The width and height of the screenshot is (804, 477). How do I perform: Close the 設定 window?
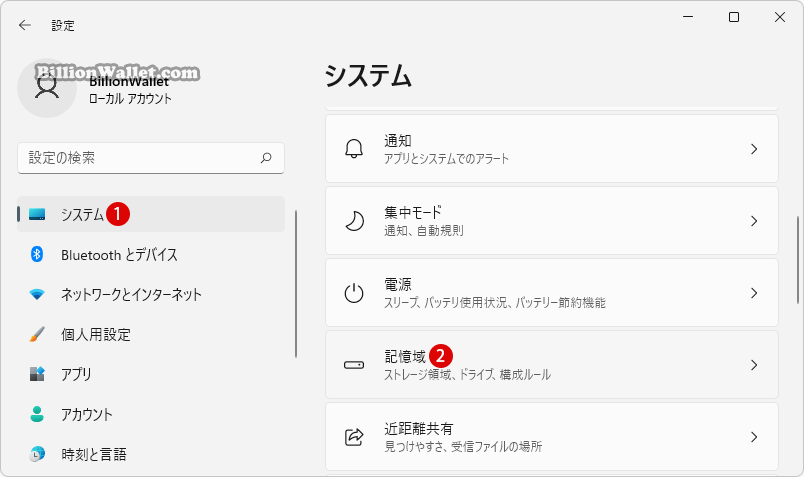[780, 17]
